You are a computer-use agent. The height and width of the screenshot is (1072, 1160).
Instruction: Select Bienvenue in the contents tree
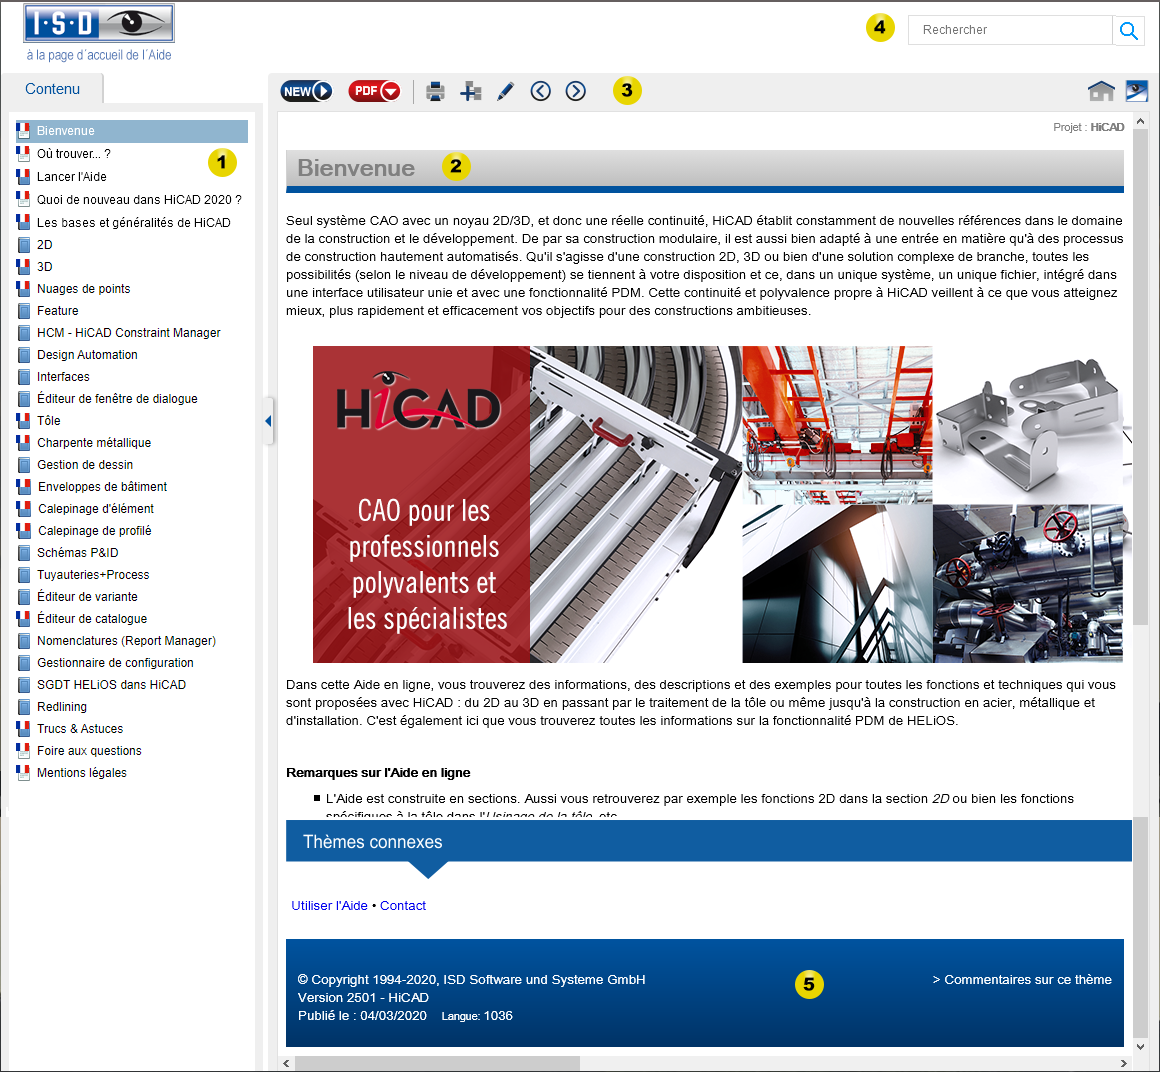click(132, 131)
